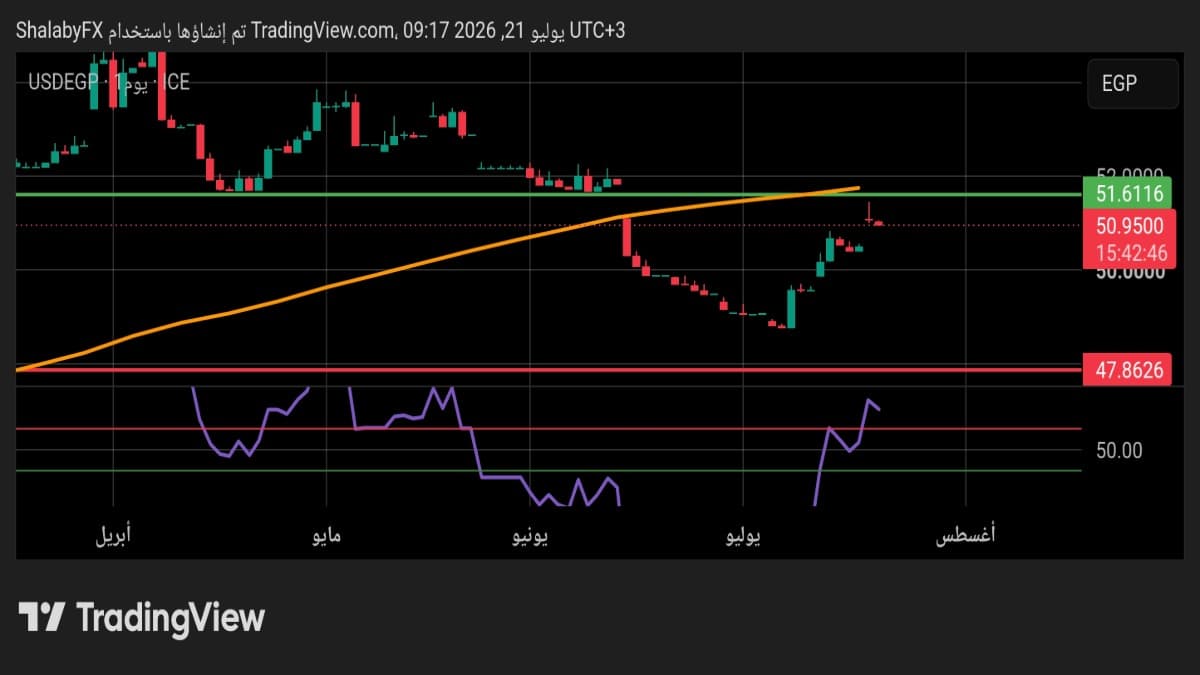This screenshot has width=1200, height=675.
Task: Click the 15:42:46 countdown timer label
Action: 1129,254
